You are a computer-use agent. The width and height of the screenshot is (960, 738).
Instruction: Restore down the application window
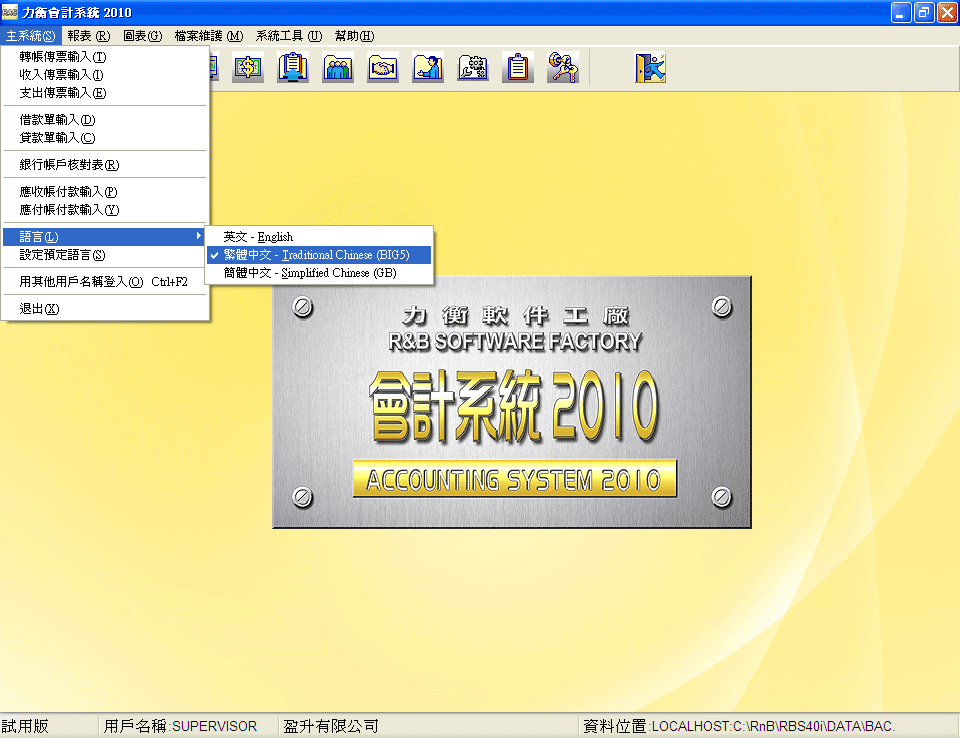924,12
